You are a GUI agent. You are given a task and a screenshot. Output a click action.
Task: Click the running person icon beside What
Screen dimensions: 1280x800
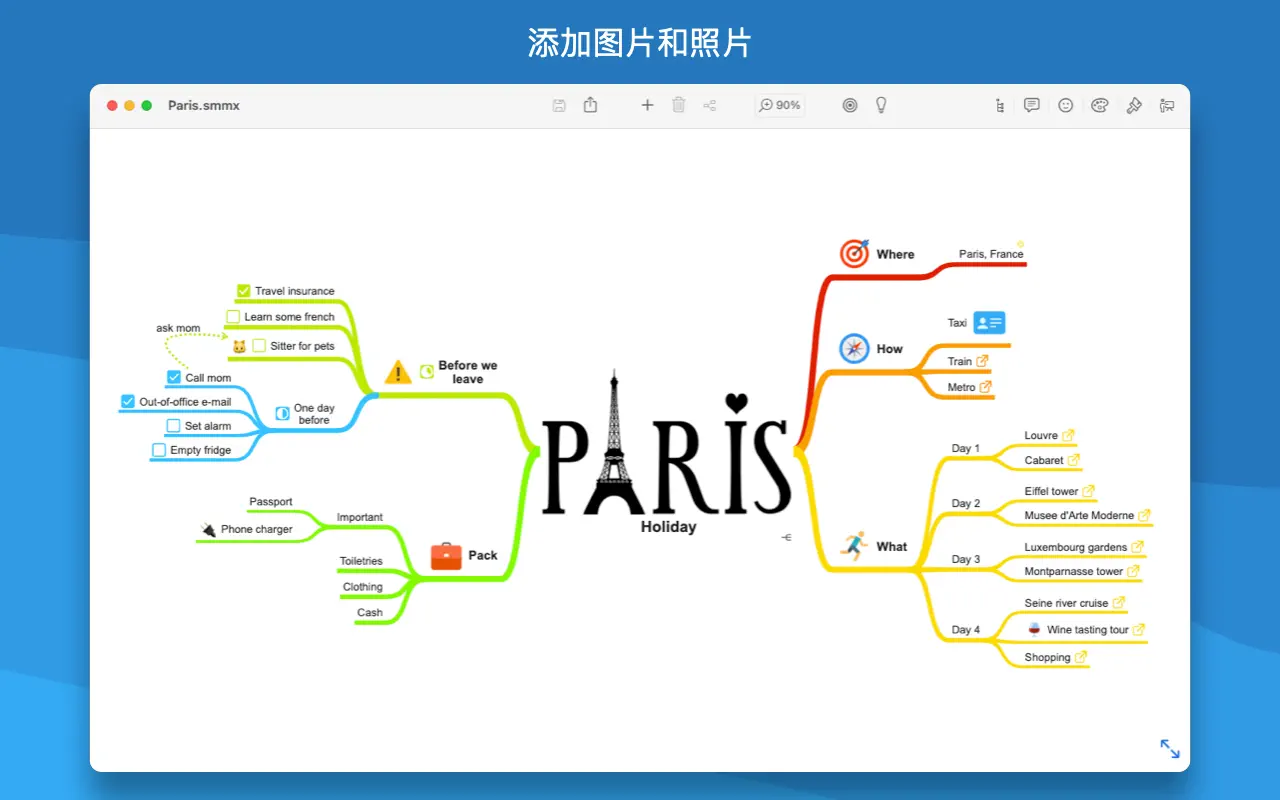tap(853, 546)
